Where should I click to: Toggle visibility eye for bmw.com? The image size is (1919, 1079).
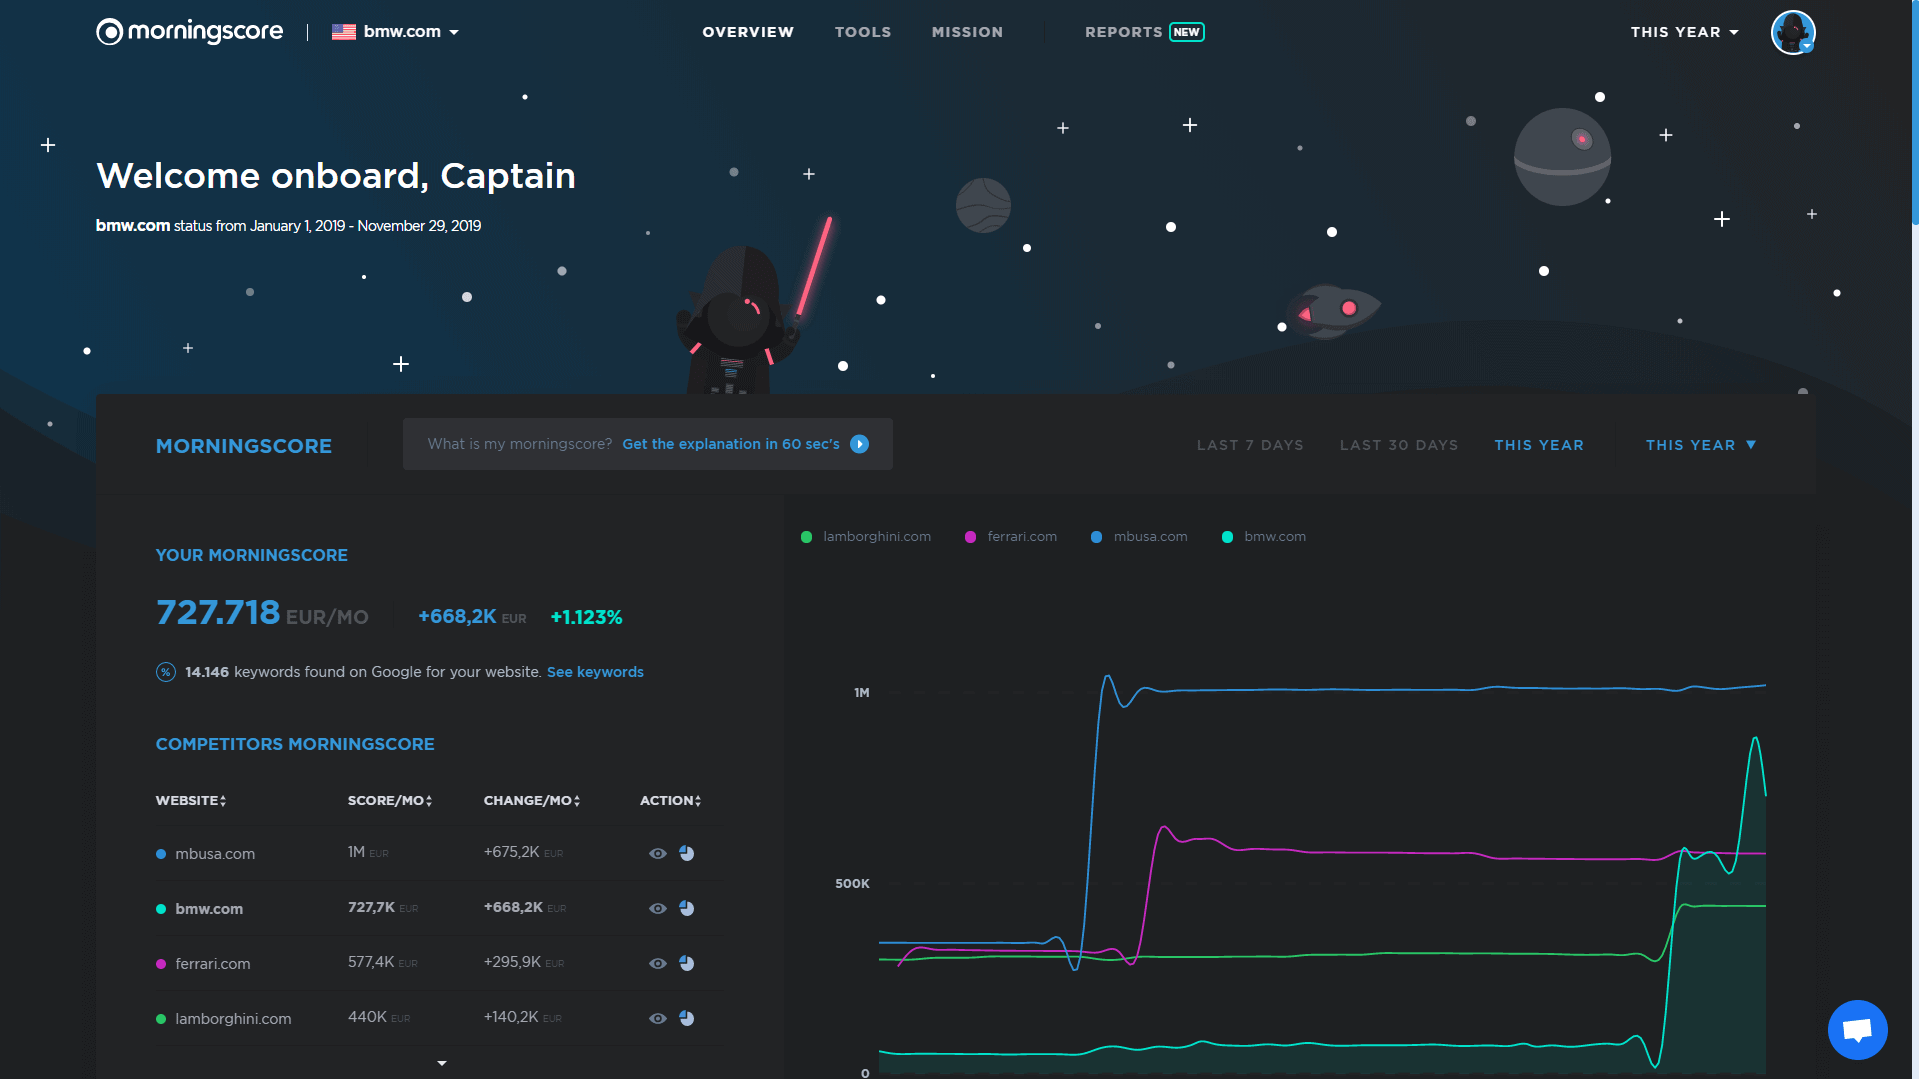658,908
